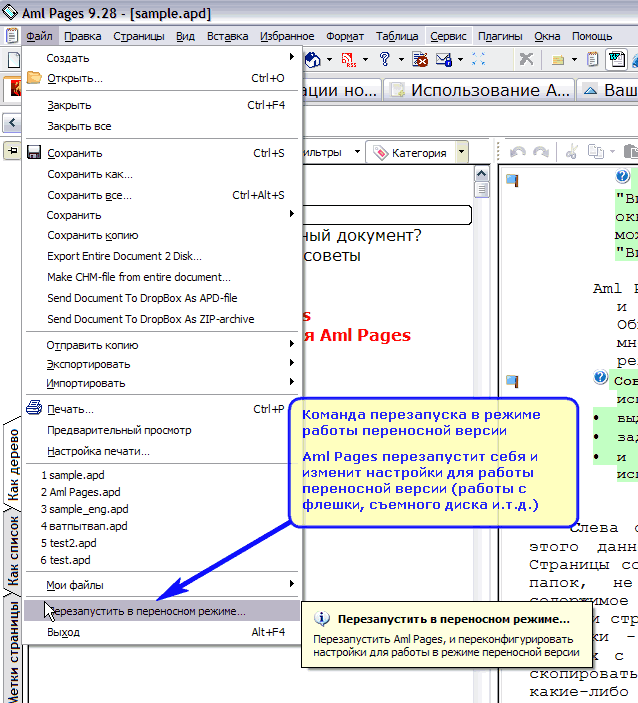Expand the Мои файлы submenu
Screen dimensions: 638x703
[161, 585]
